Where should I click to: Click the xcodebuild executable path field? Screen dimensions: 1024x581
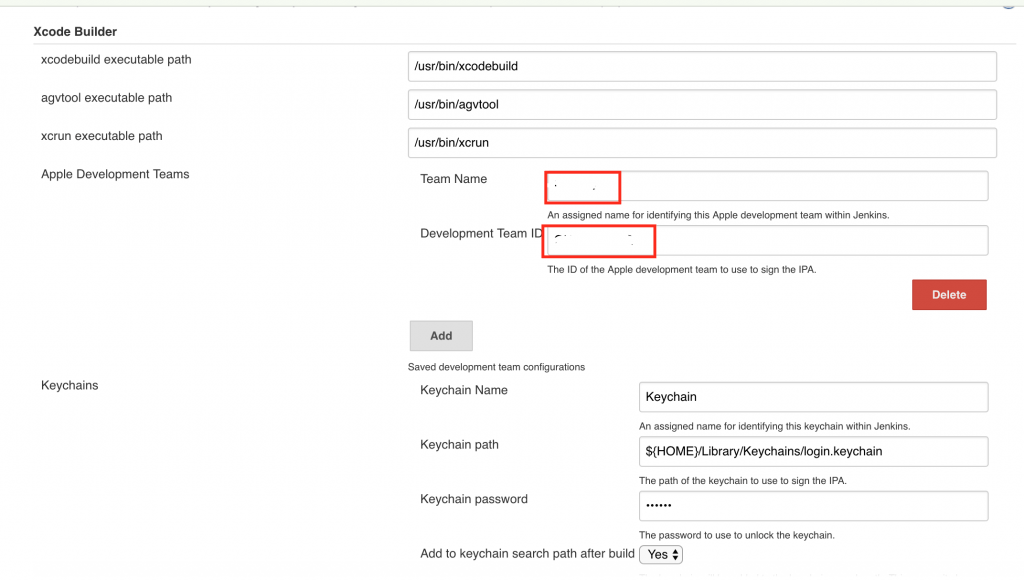[702, 67]
